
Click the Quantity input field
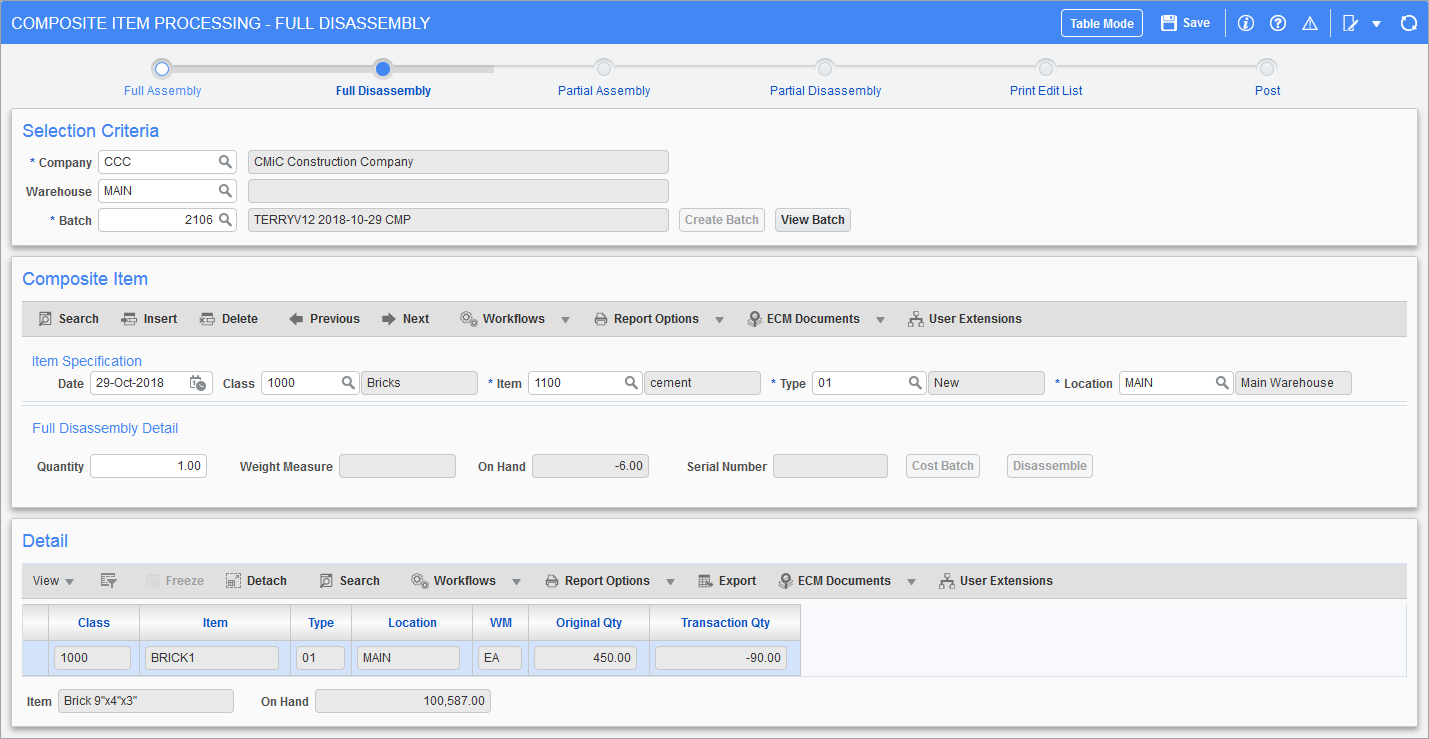tap(148, 466)
